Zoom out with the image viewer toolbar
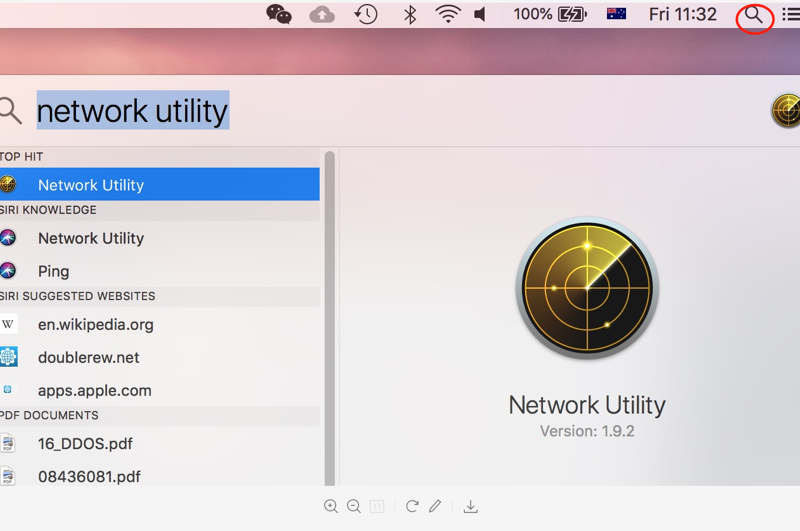The height and width of the screenshot is (531, 800). tap(354, 506)
